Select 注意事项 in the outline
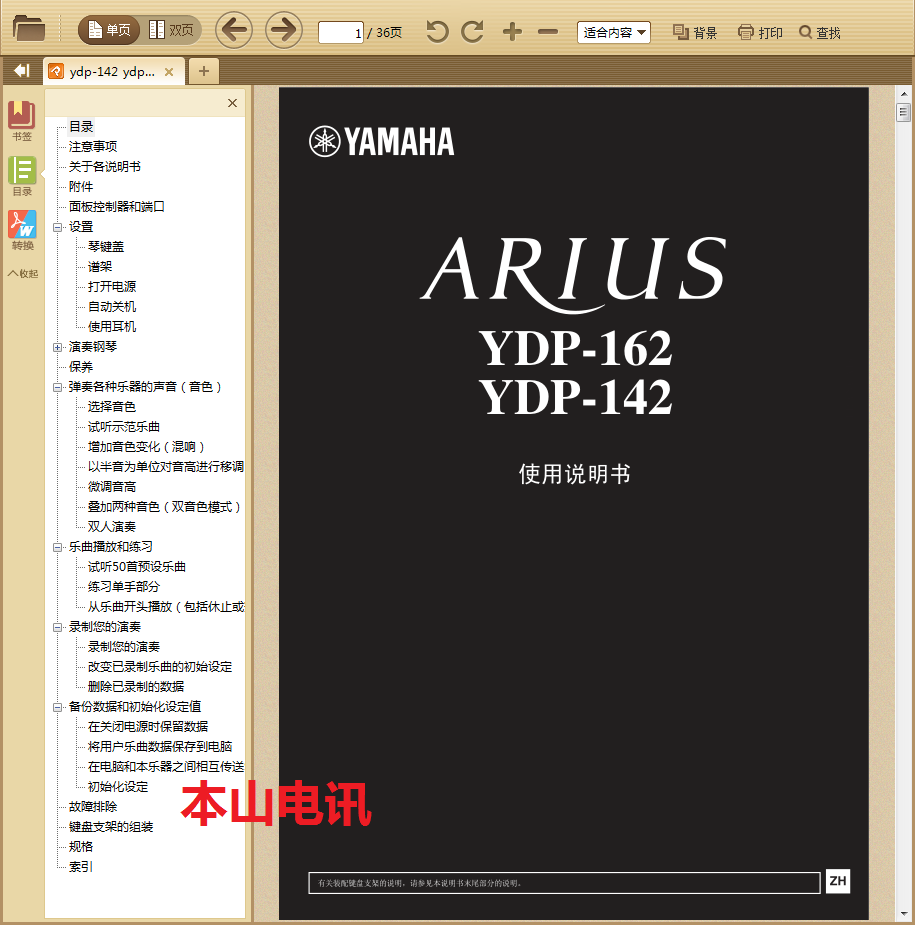 click(x=93, y=146)
